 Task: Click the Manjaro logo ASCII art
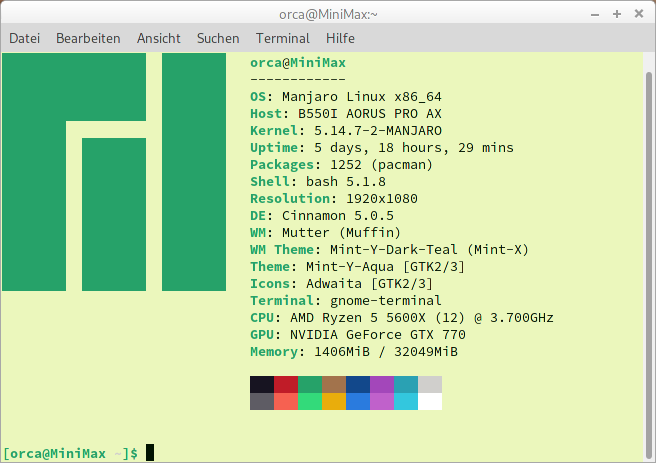tap(114, 172)
